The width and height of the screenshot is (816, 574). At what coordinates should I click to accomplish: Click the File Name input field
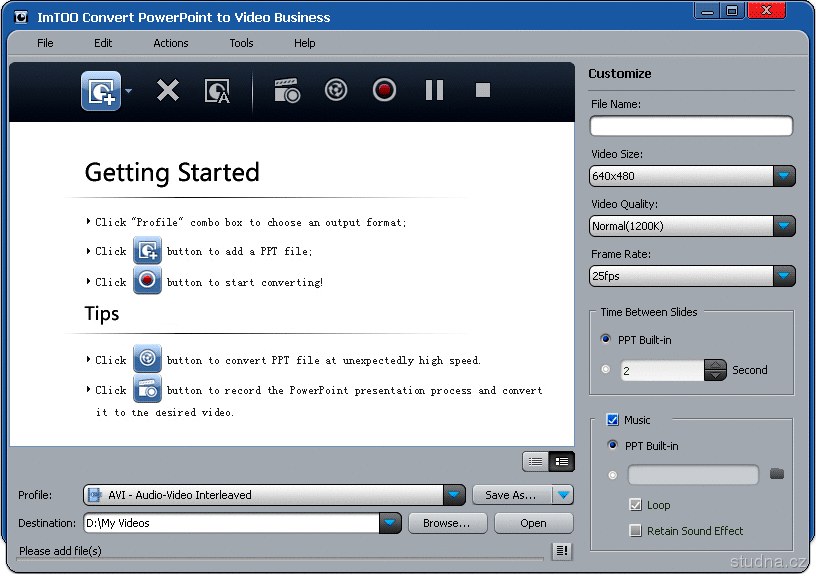tap(691, 126)
